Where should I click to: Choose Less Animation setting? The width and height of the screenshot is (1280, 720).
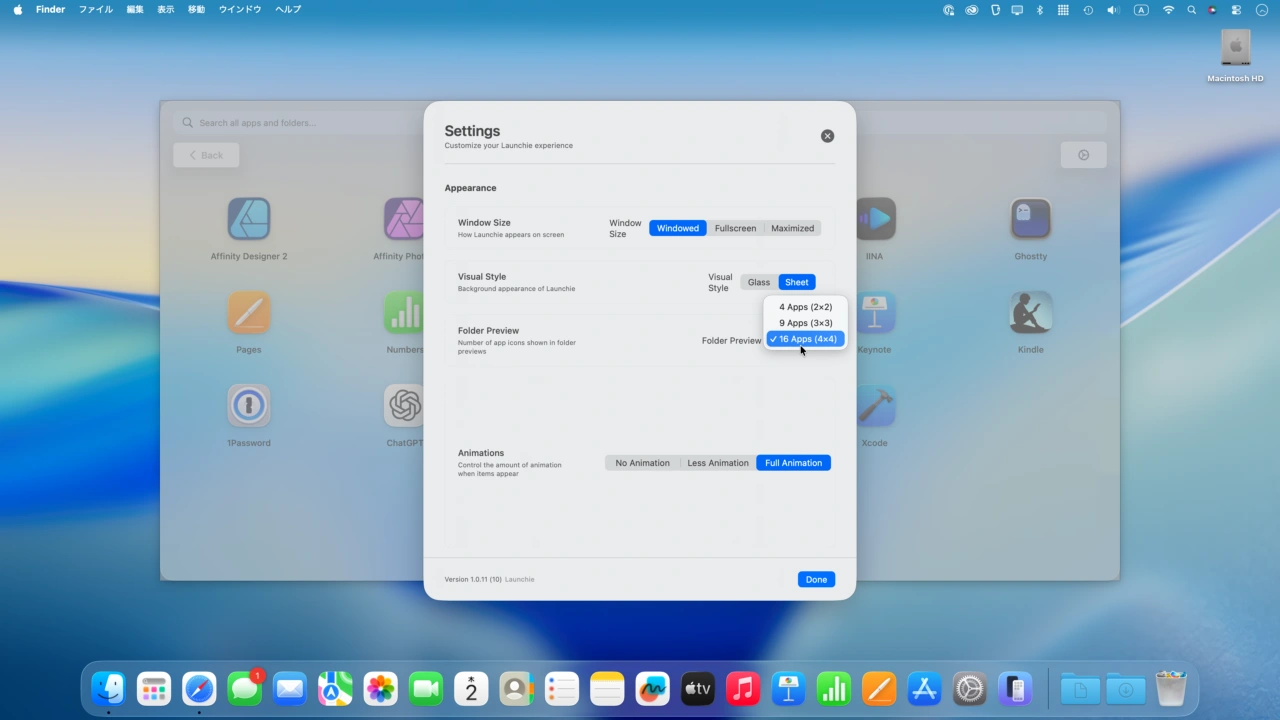pos(717,463)
